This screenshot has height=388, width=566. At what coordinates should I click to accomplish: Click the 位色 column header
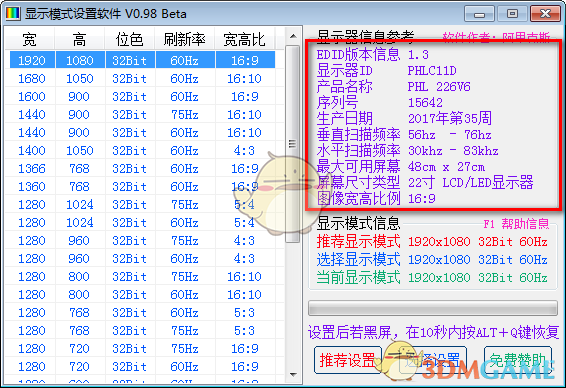click(x=129, y=39)
